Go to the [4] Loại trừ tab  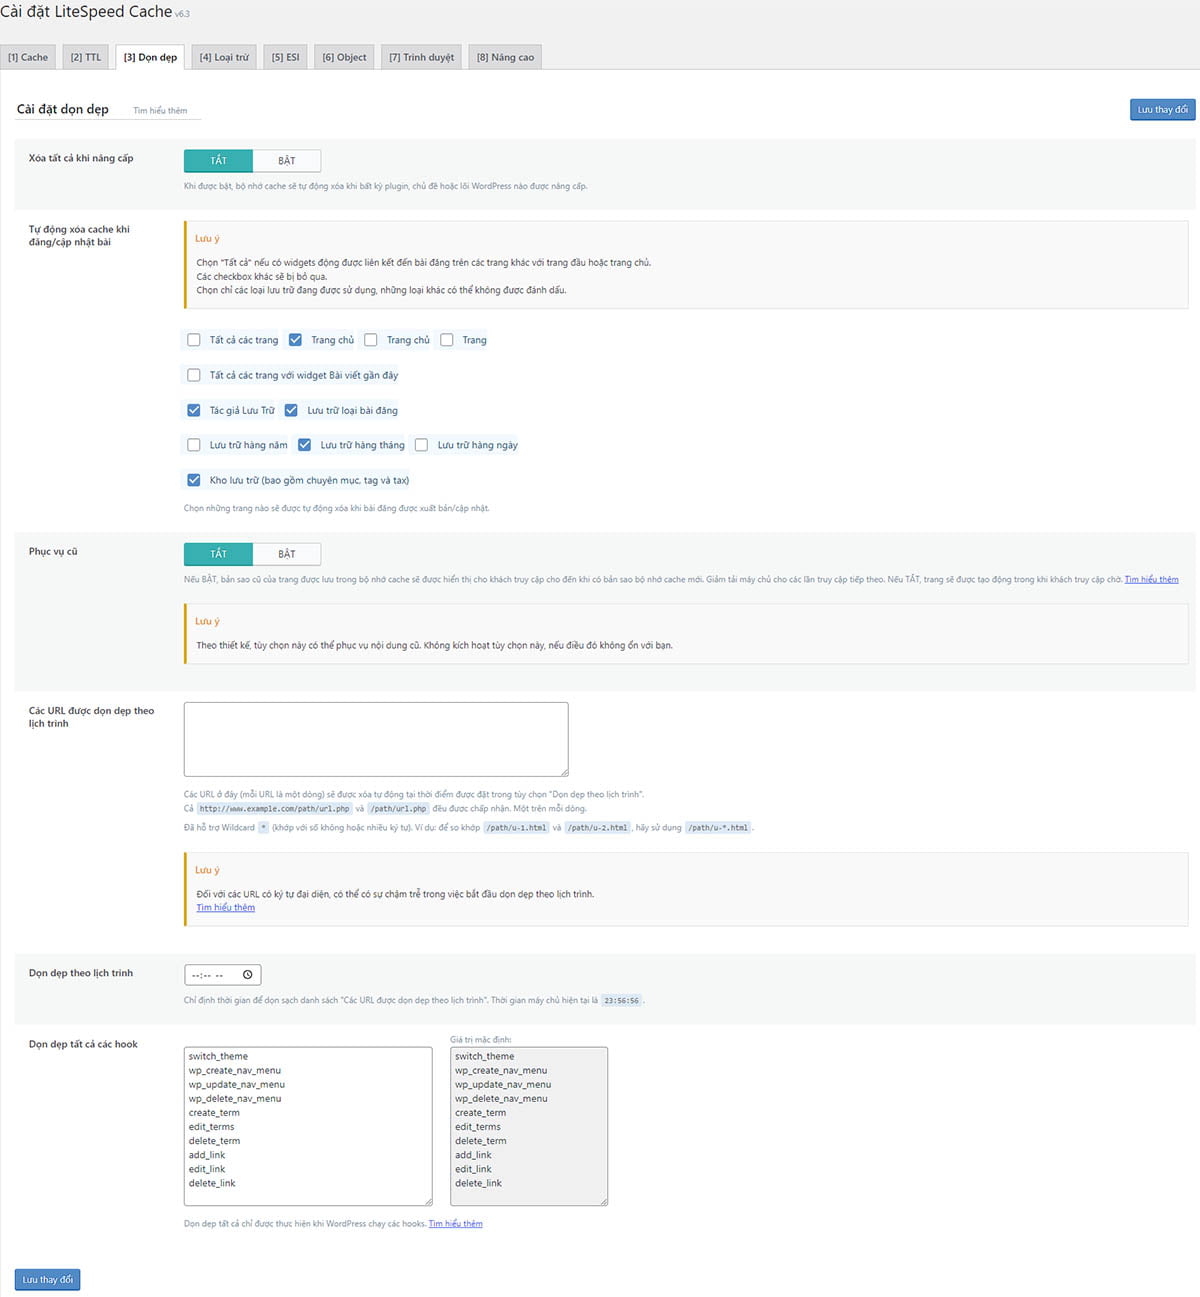(224, 57)
